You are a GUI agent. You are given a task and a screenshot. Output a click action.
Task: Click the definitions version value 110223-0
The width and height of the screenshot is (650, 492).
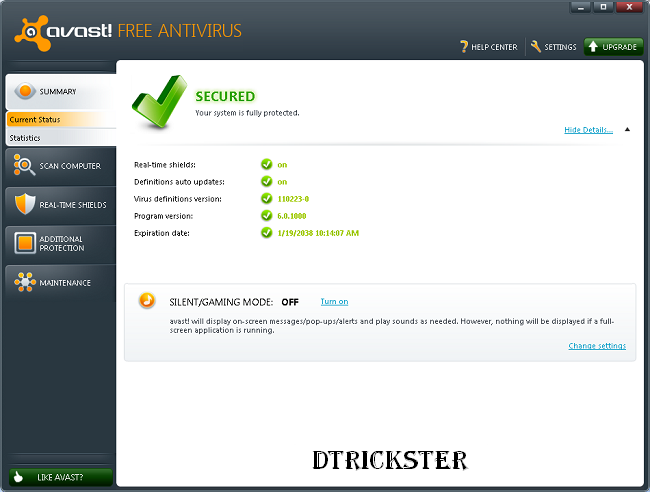tap(293, 199)
